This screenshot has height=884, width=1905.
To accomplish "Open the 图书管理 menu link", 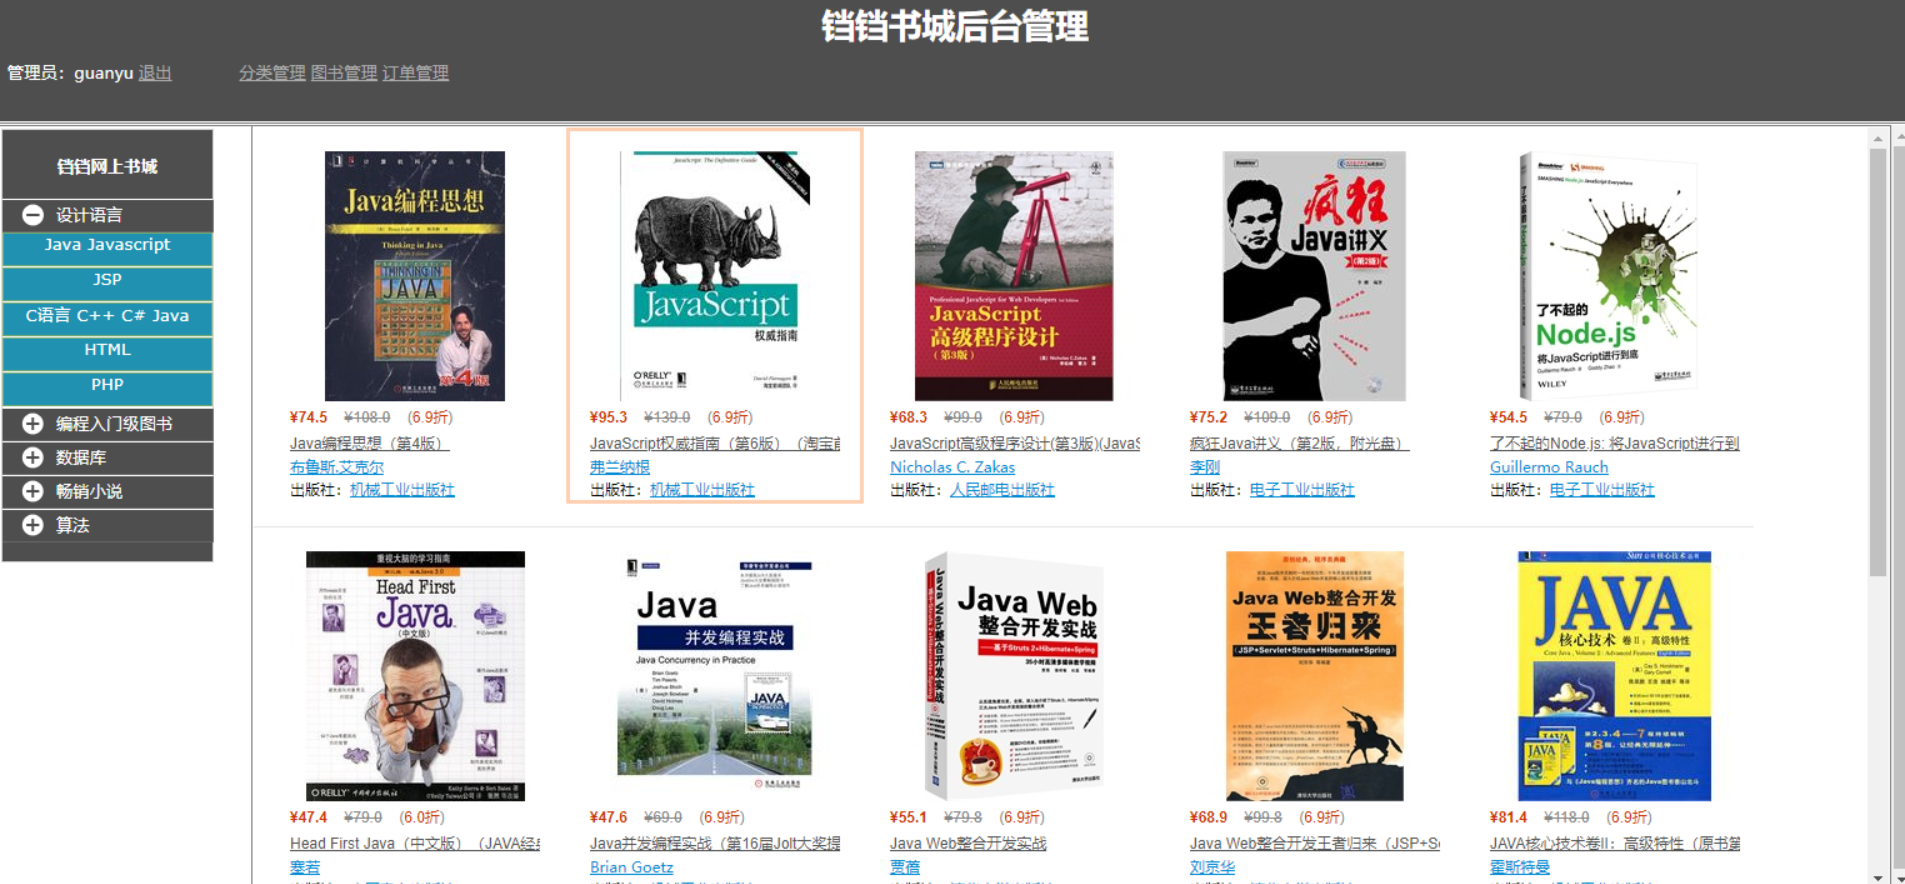I will pos(344,73).
